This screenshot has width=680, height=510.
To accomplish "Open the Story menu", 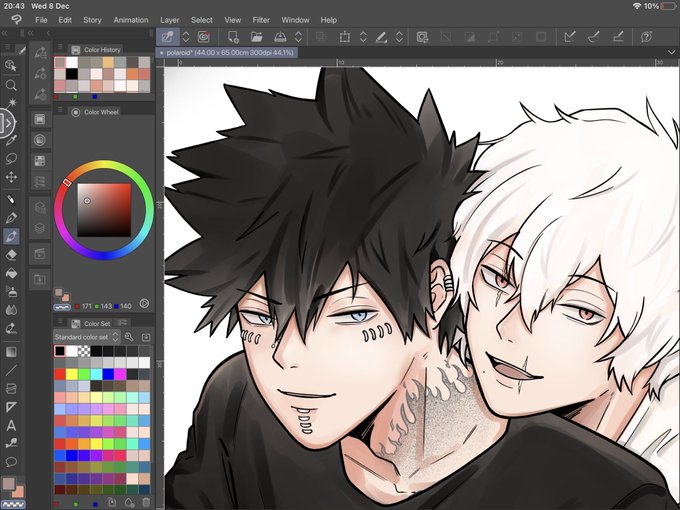I will [92, 20].
